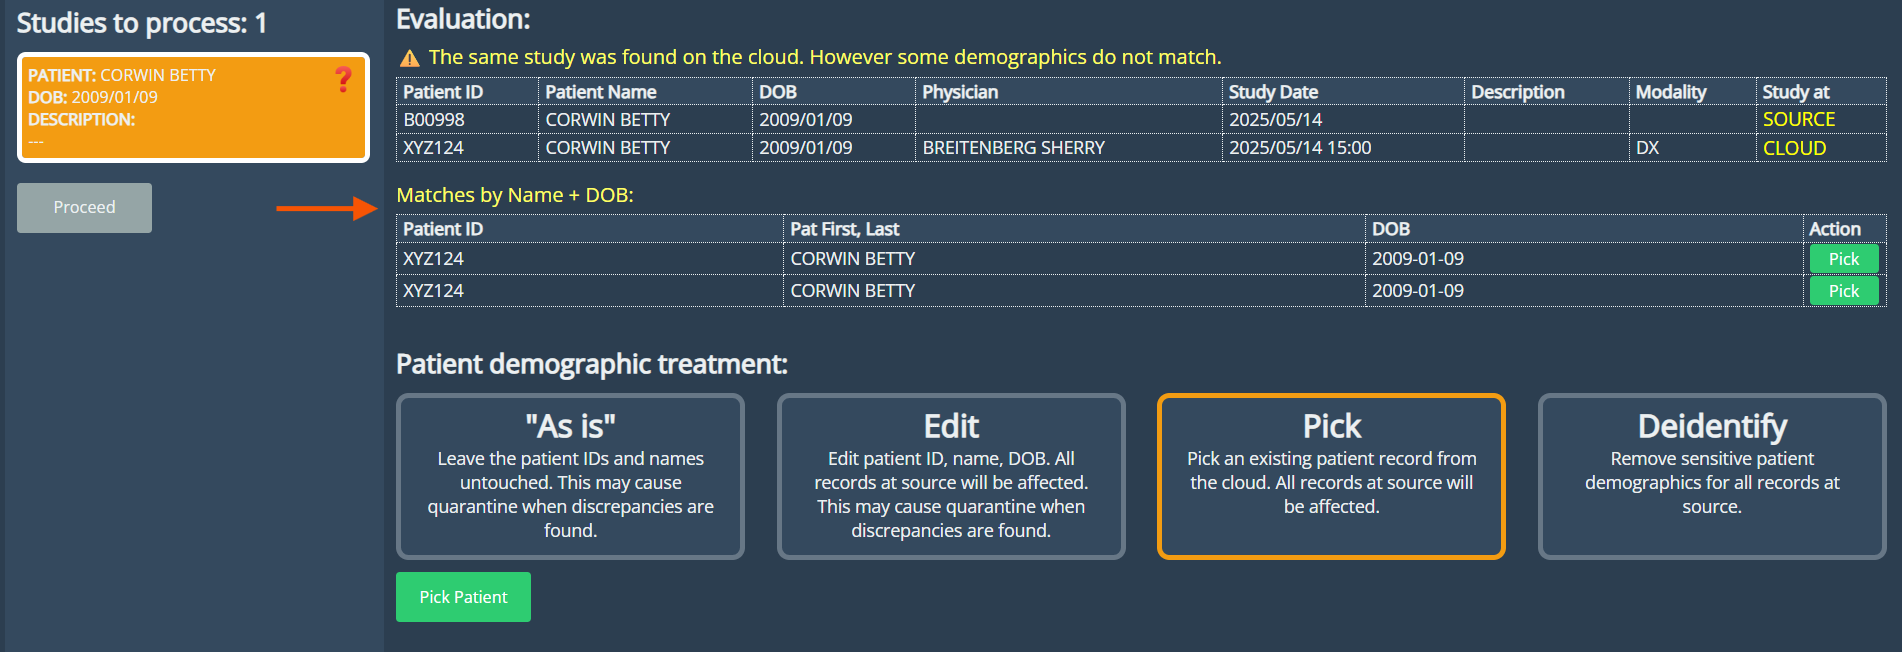
Task: Click the CLOUD study location label
Action: (1794, 148)
